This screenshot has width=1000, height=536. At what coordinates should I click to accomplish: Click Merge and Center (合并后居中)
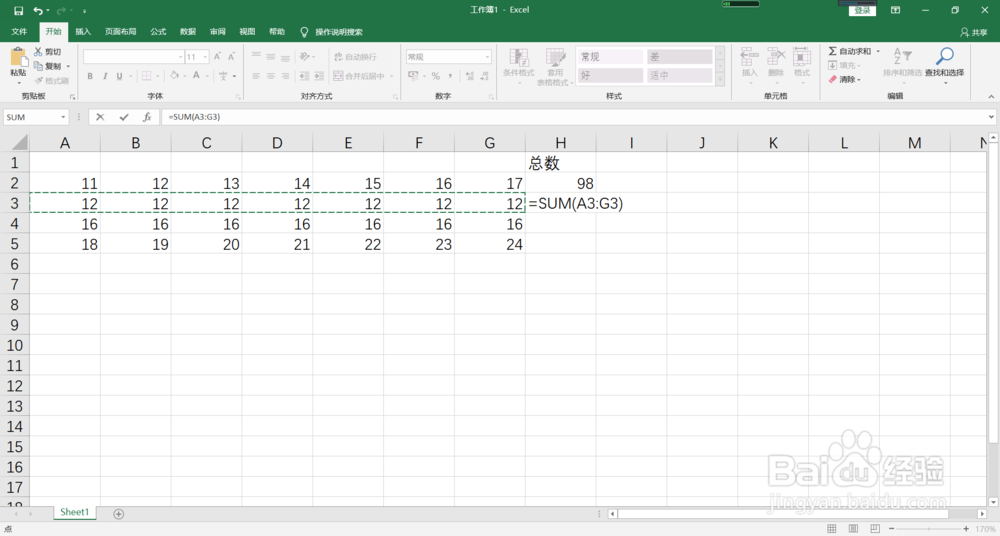click(x=359, y=76)
